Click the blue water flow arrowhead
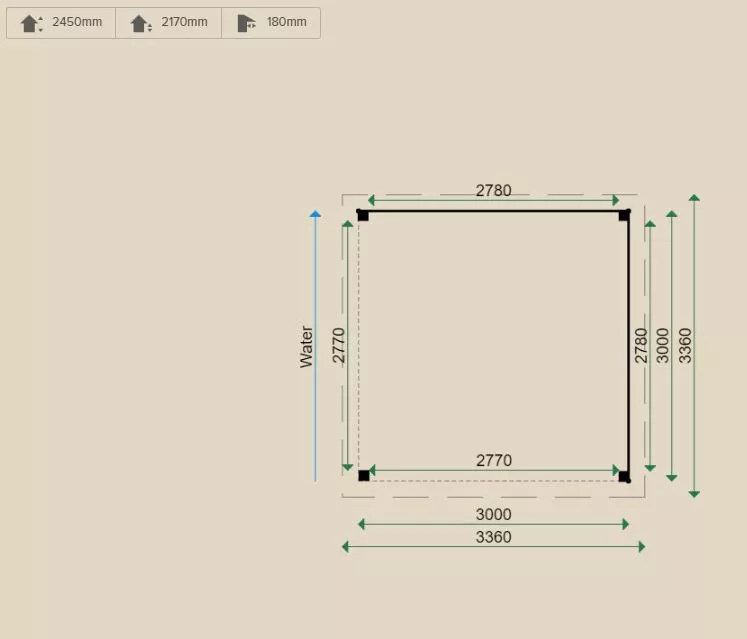The height and width of the screenshot is (639, 747). (x=315, y=214)
